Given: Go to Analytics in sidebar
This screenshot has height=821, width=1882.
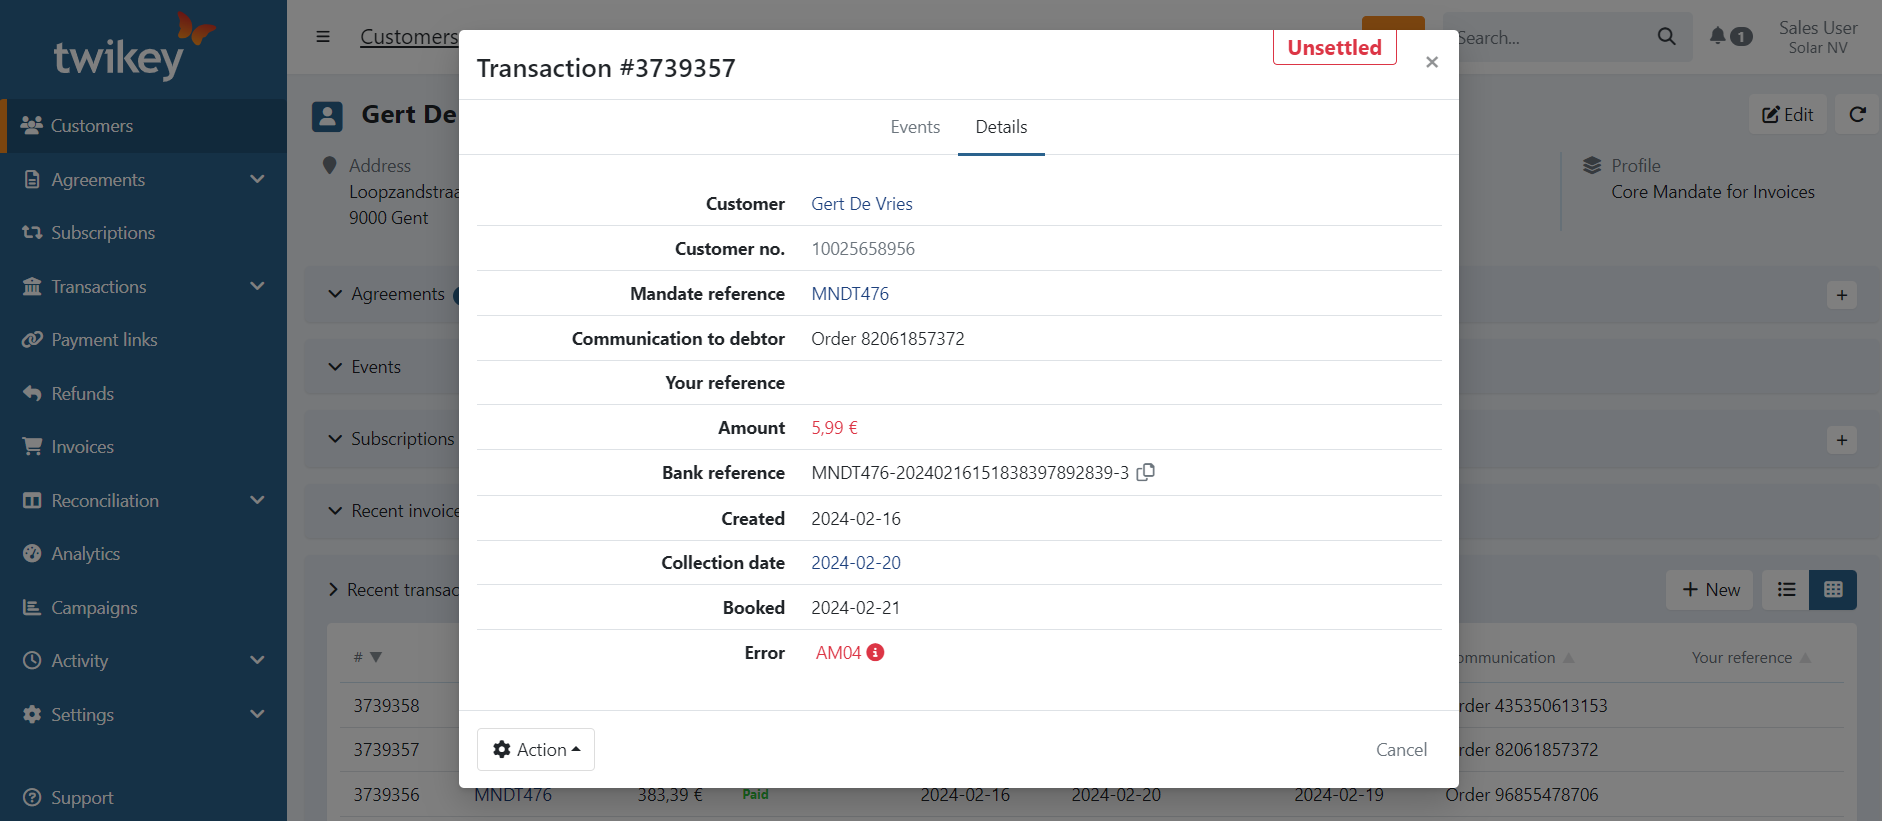Looking at the screenshot, I should click(85, 554).
